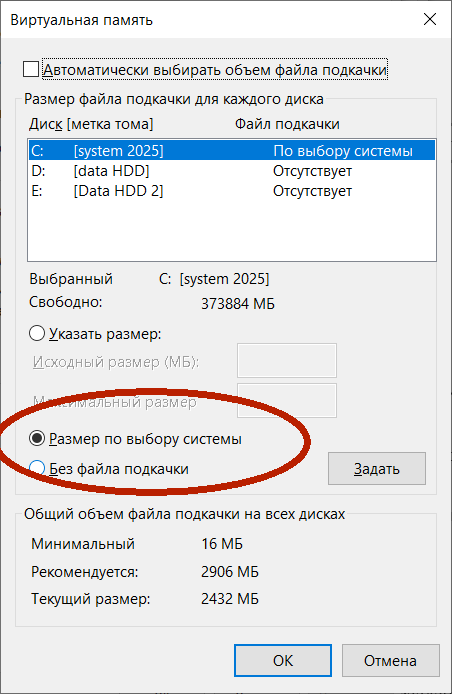Image resolution: width=452 pixels, height=694 pixels.
Task: Click the Исходный размер (МБ) input box
Action: click(x=287, y=360)
